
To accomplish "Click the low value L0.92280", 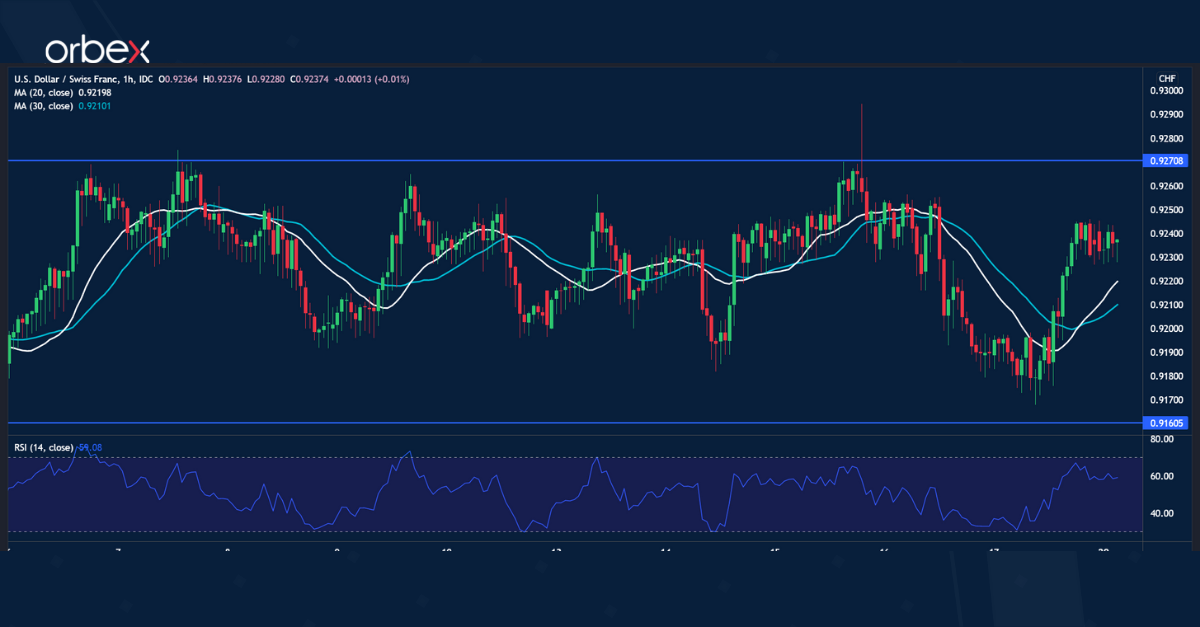I will 265,79.
